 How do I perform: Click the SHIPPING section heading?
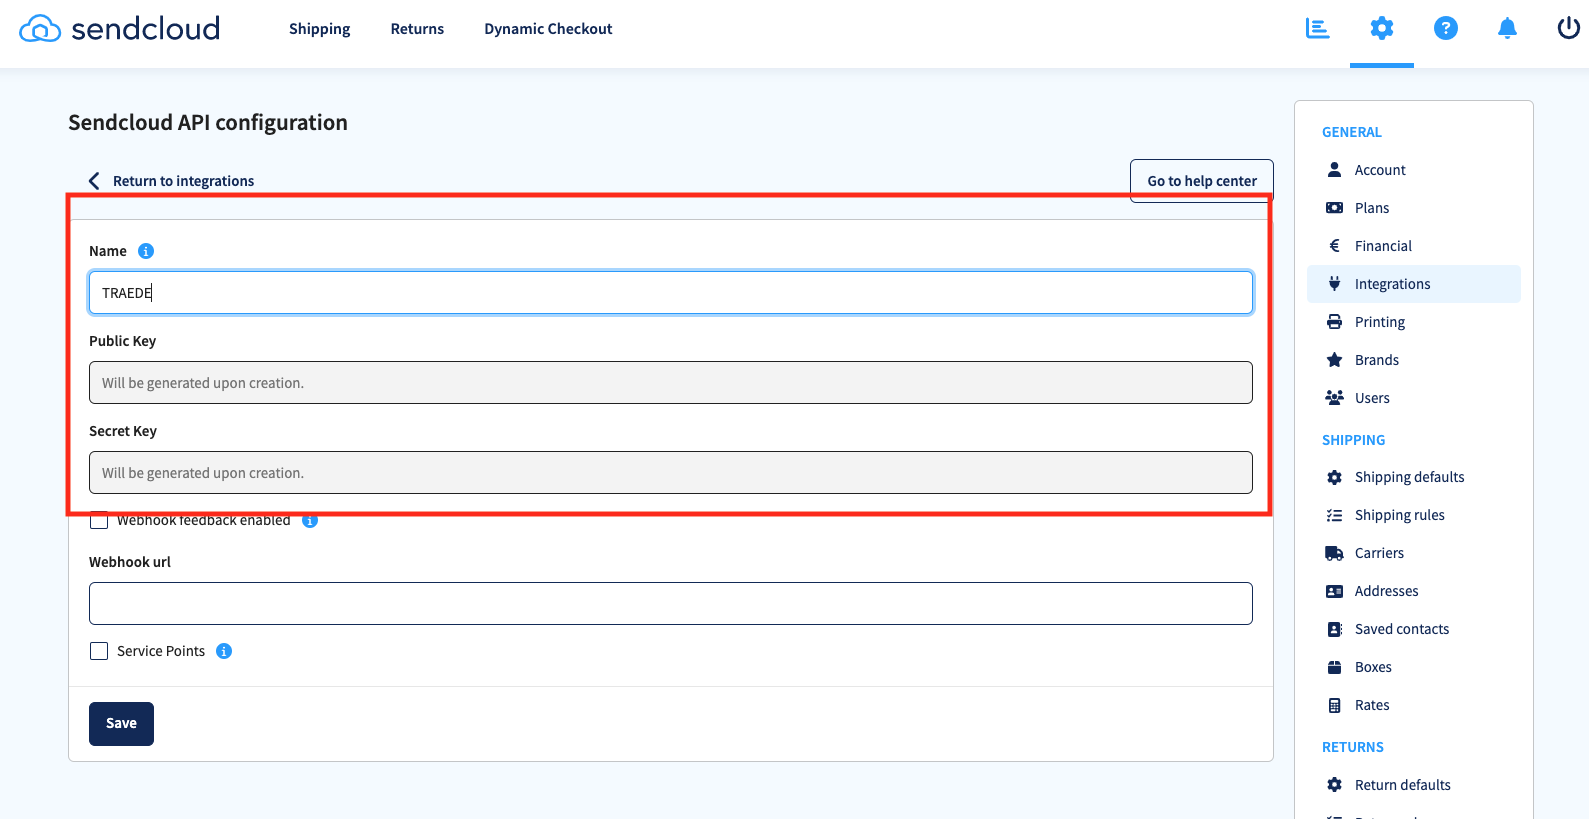pos(1354,440)
